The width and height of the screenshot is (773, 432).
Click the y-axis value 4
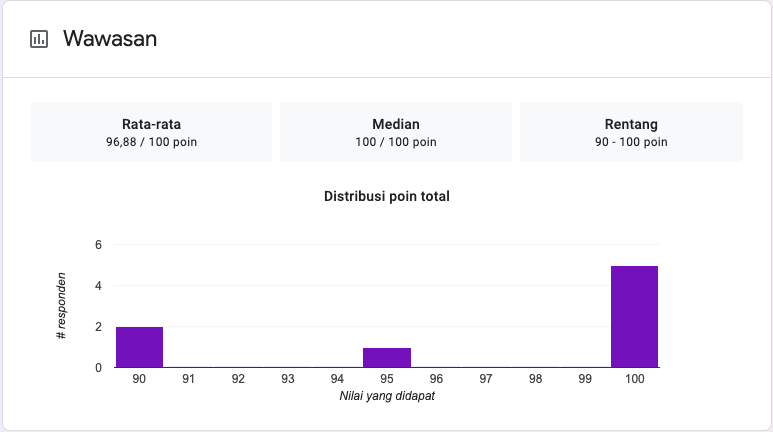[98, 286]
